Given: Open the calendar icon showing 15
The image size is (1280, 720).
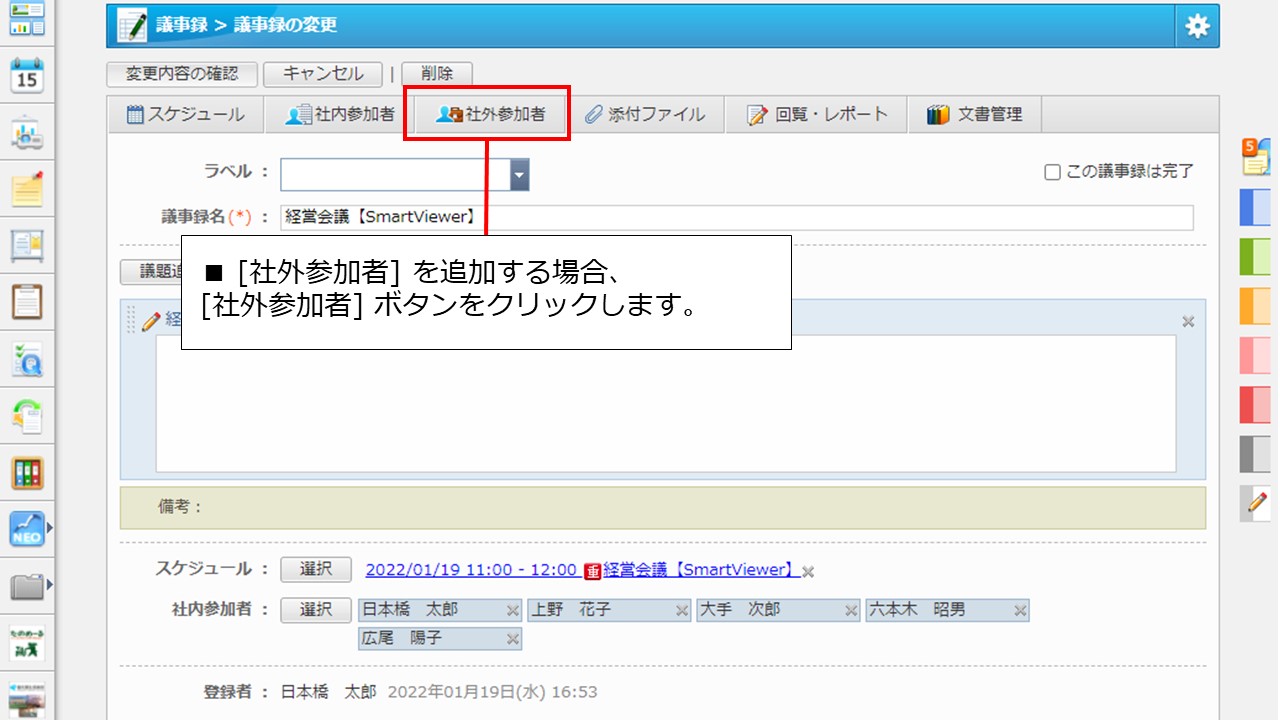Looking at the screenshot, I should (x=27, y=75).
